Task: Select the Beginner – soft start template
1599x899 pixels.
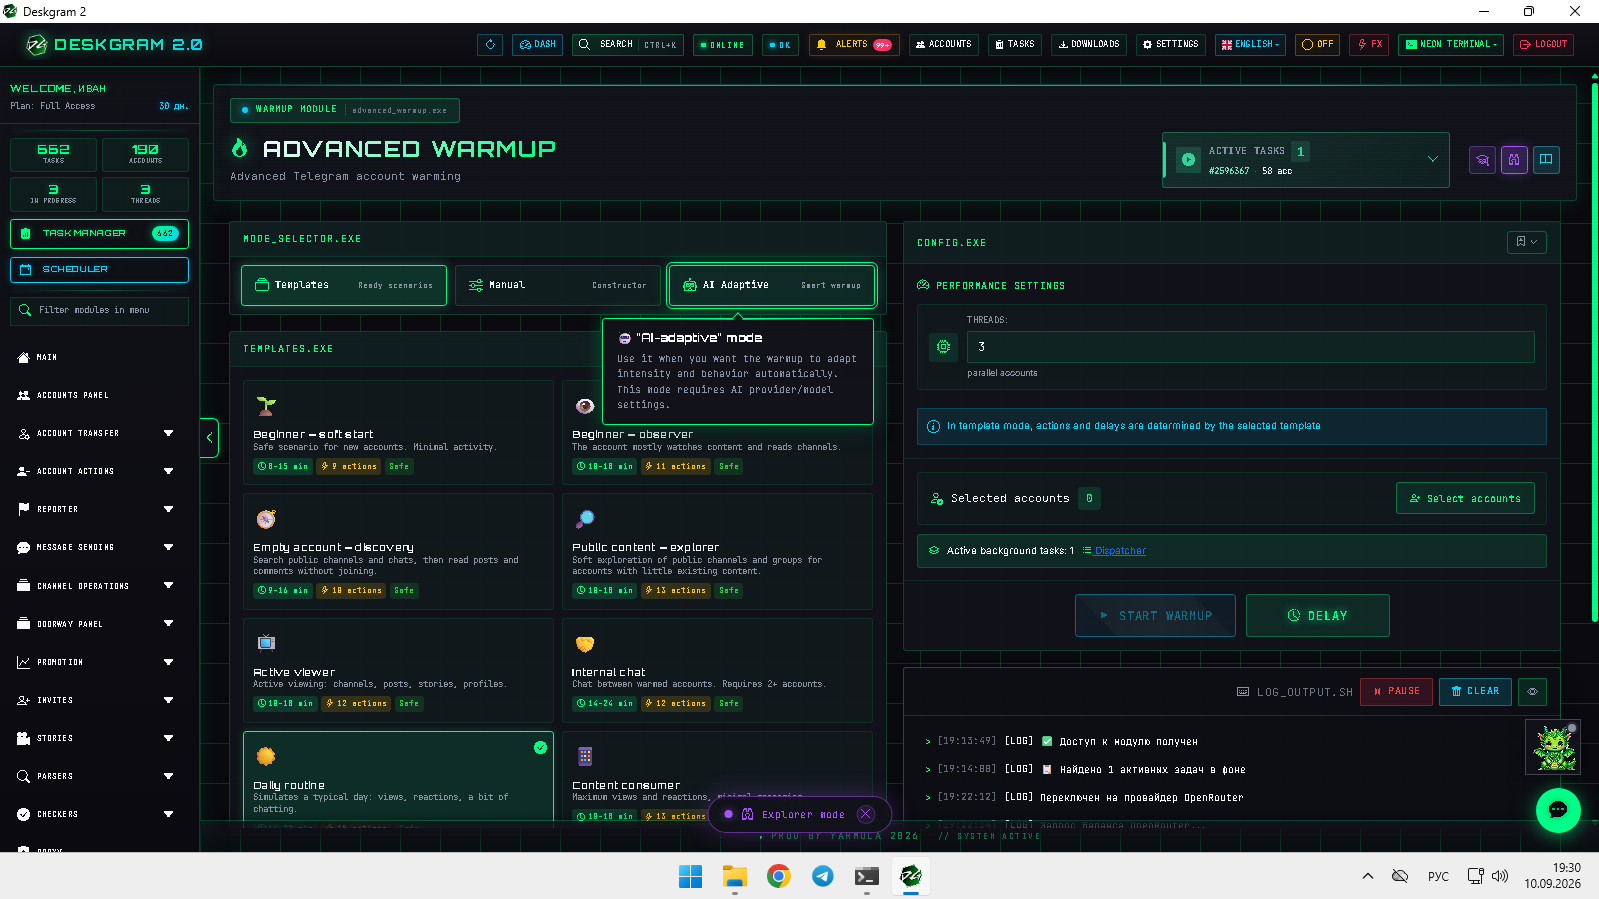Action: 398,432
